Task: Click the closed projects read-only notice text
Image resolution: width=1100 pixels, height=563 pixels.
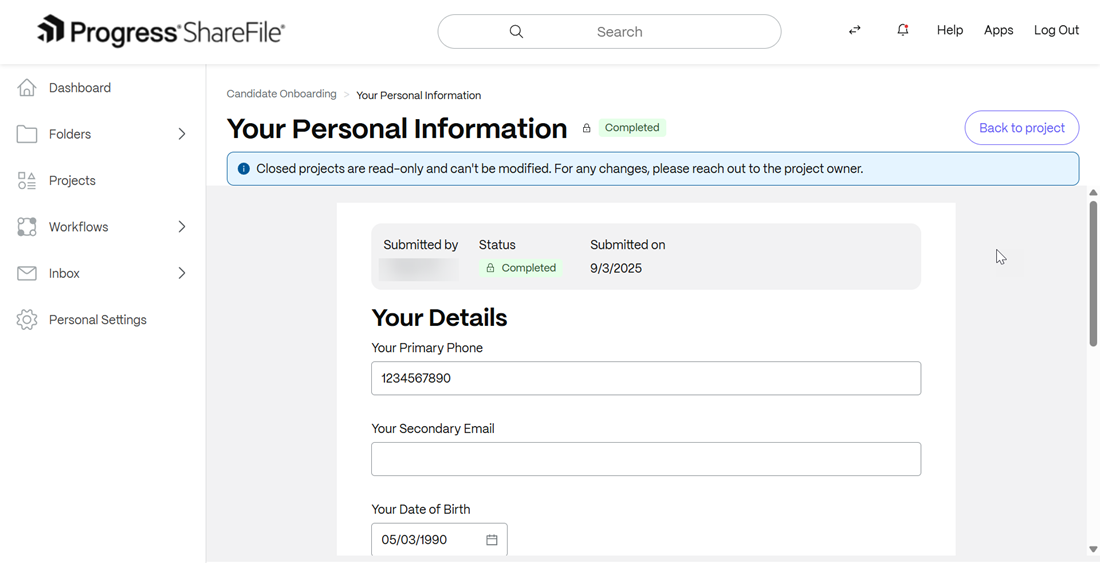Action: (559, 169)
